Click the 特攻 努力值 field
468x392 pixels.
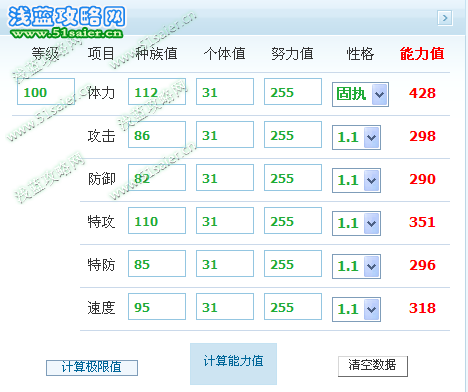293,221
